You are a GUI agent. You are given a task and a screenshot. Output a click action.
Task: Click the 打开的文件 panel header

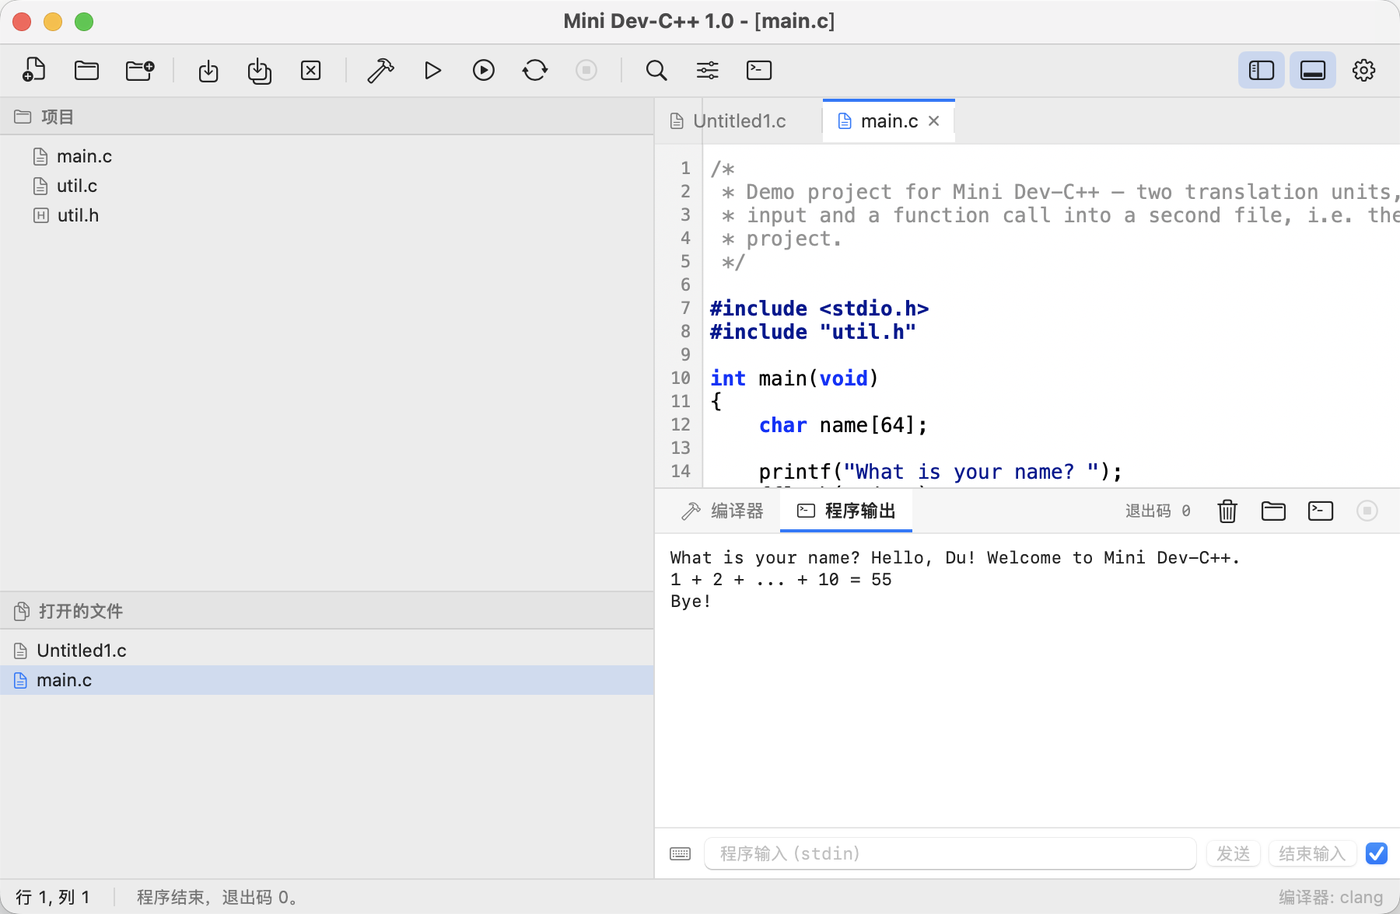tap(327, 611)
